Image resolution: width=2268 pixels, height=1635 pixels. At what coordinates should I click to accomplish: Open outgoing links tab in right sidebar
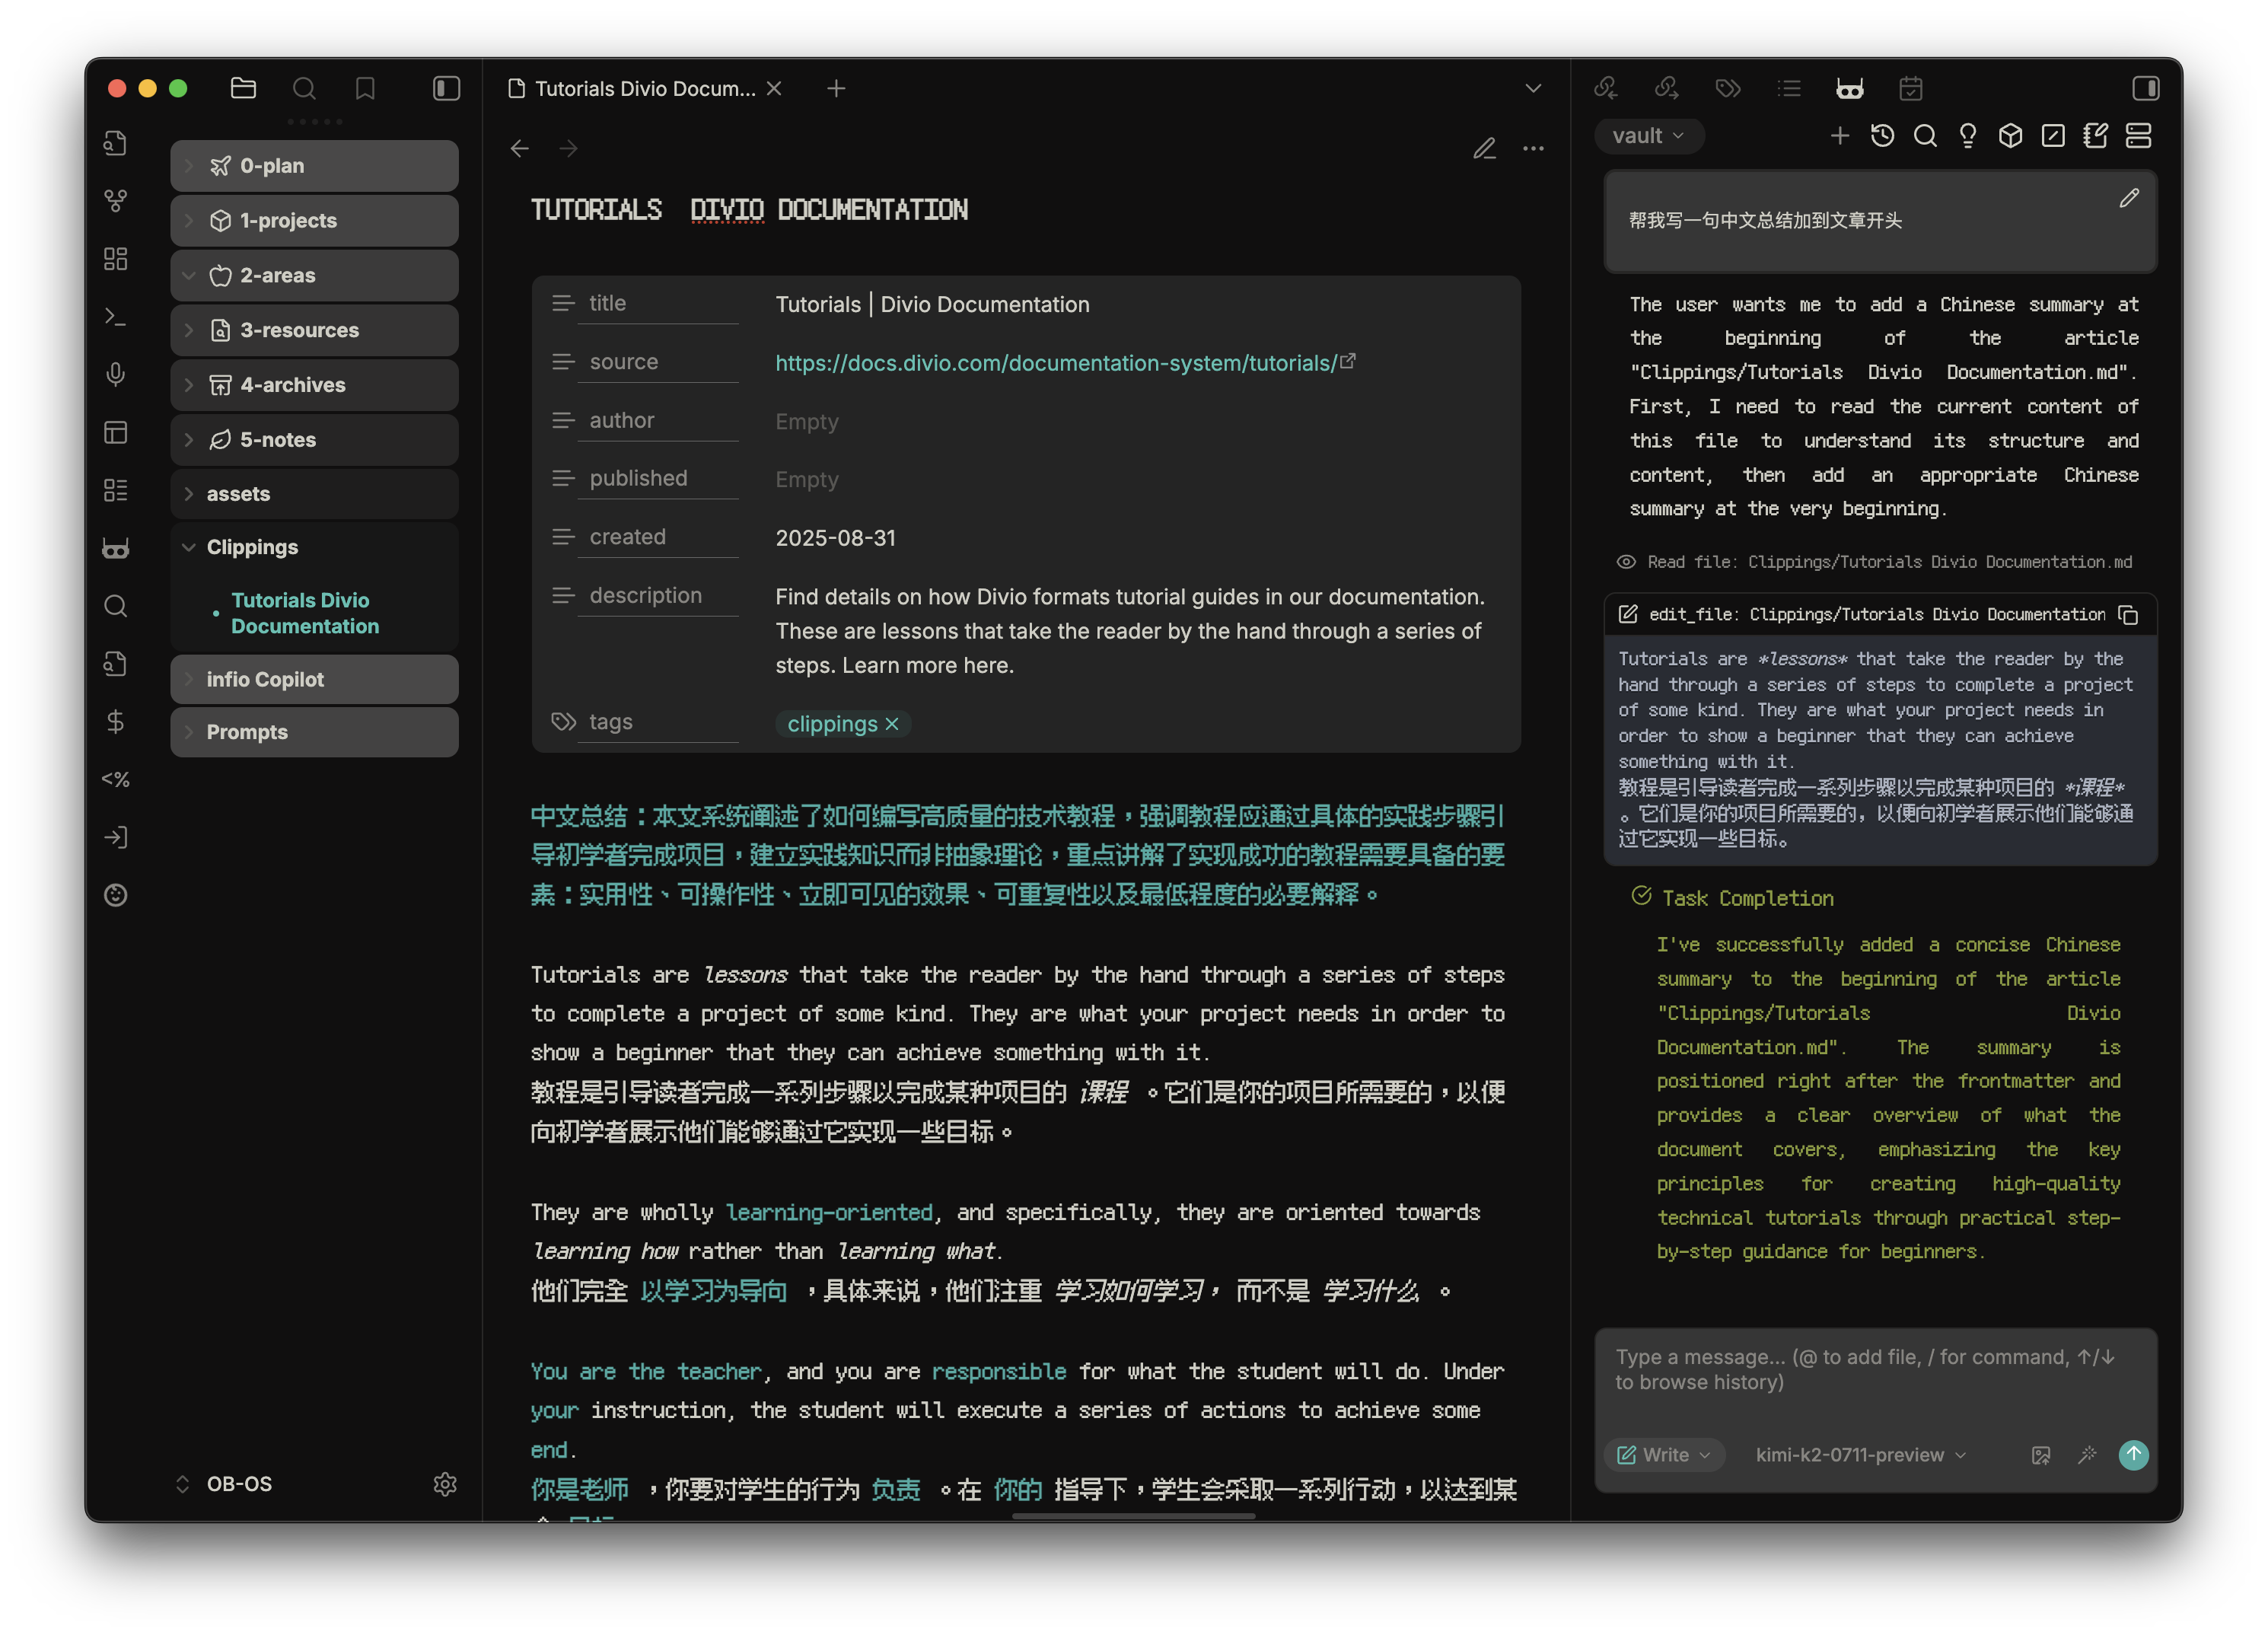coord(1666,88)
